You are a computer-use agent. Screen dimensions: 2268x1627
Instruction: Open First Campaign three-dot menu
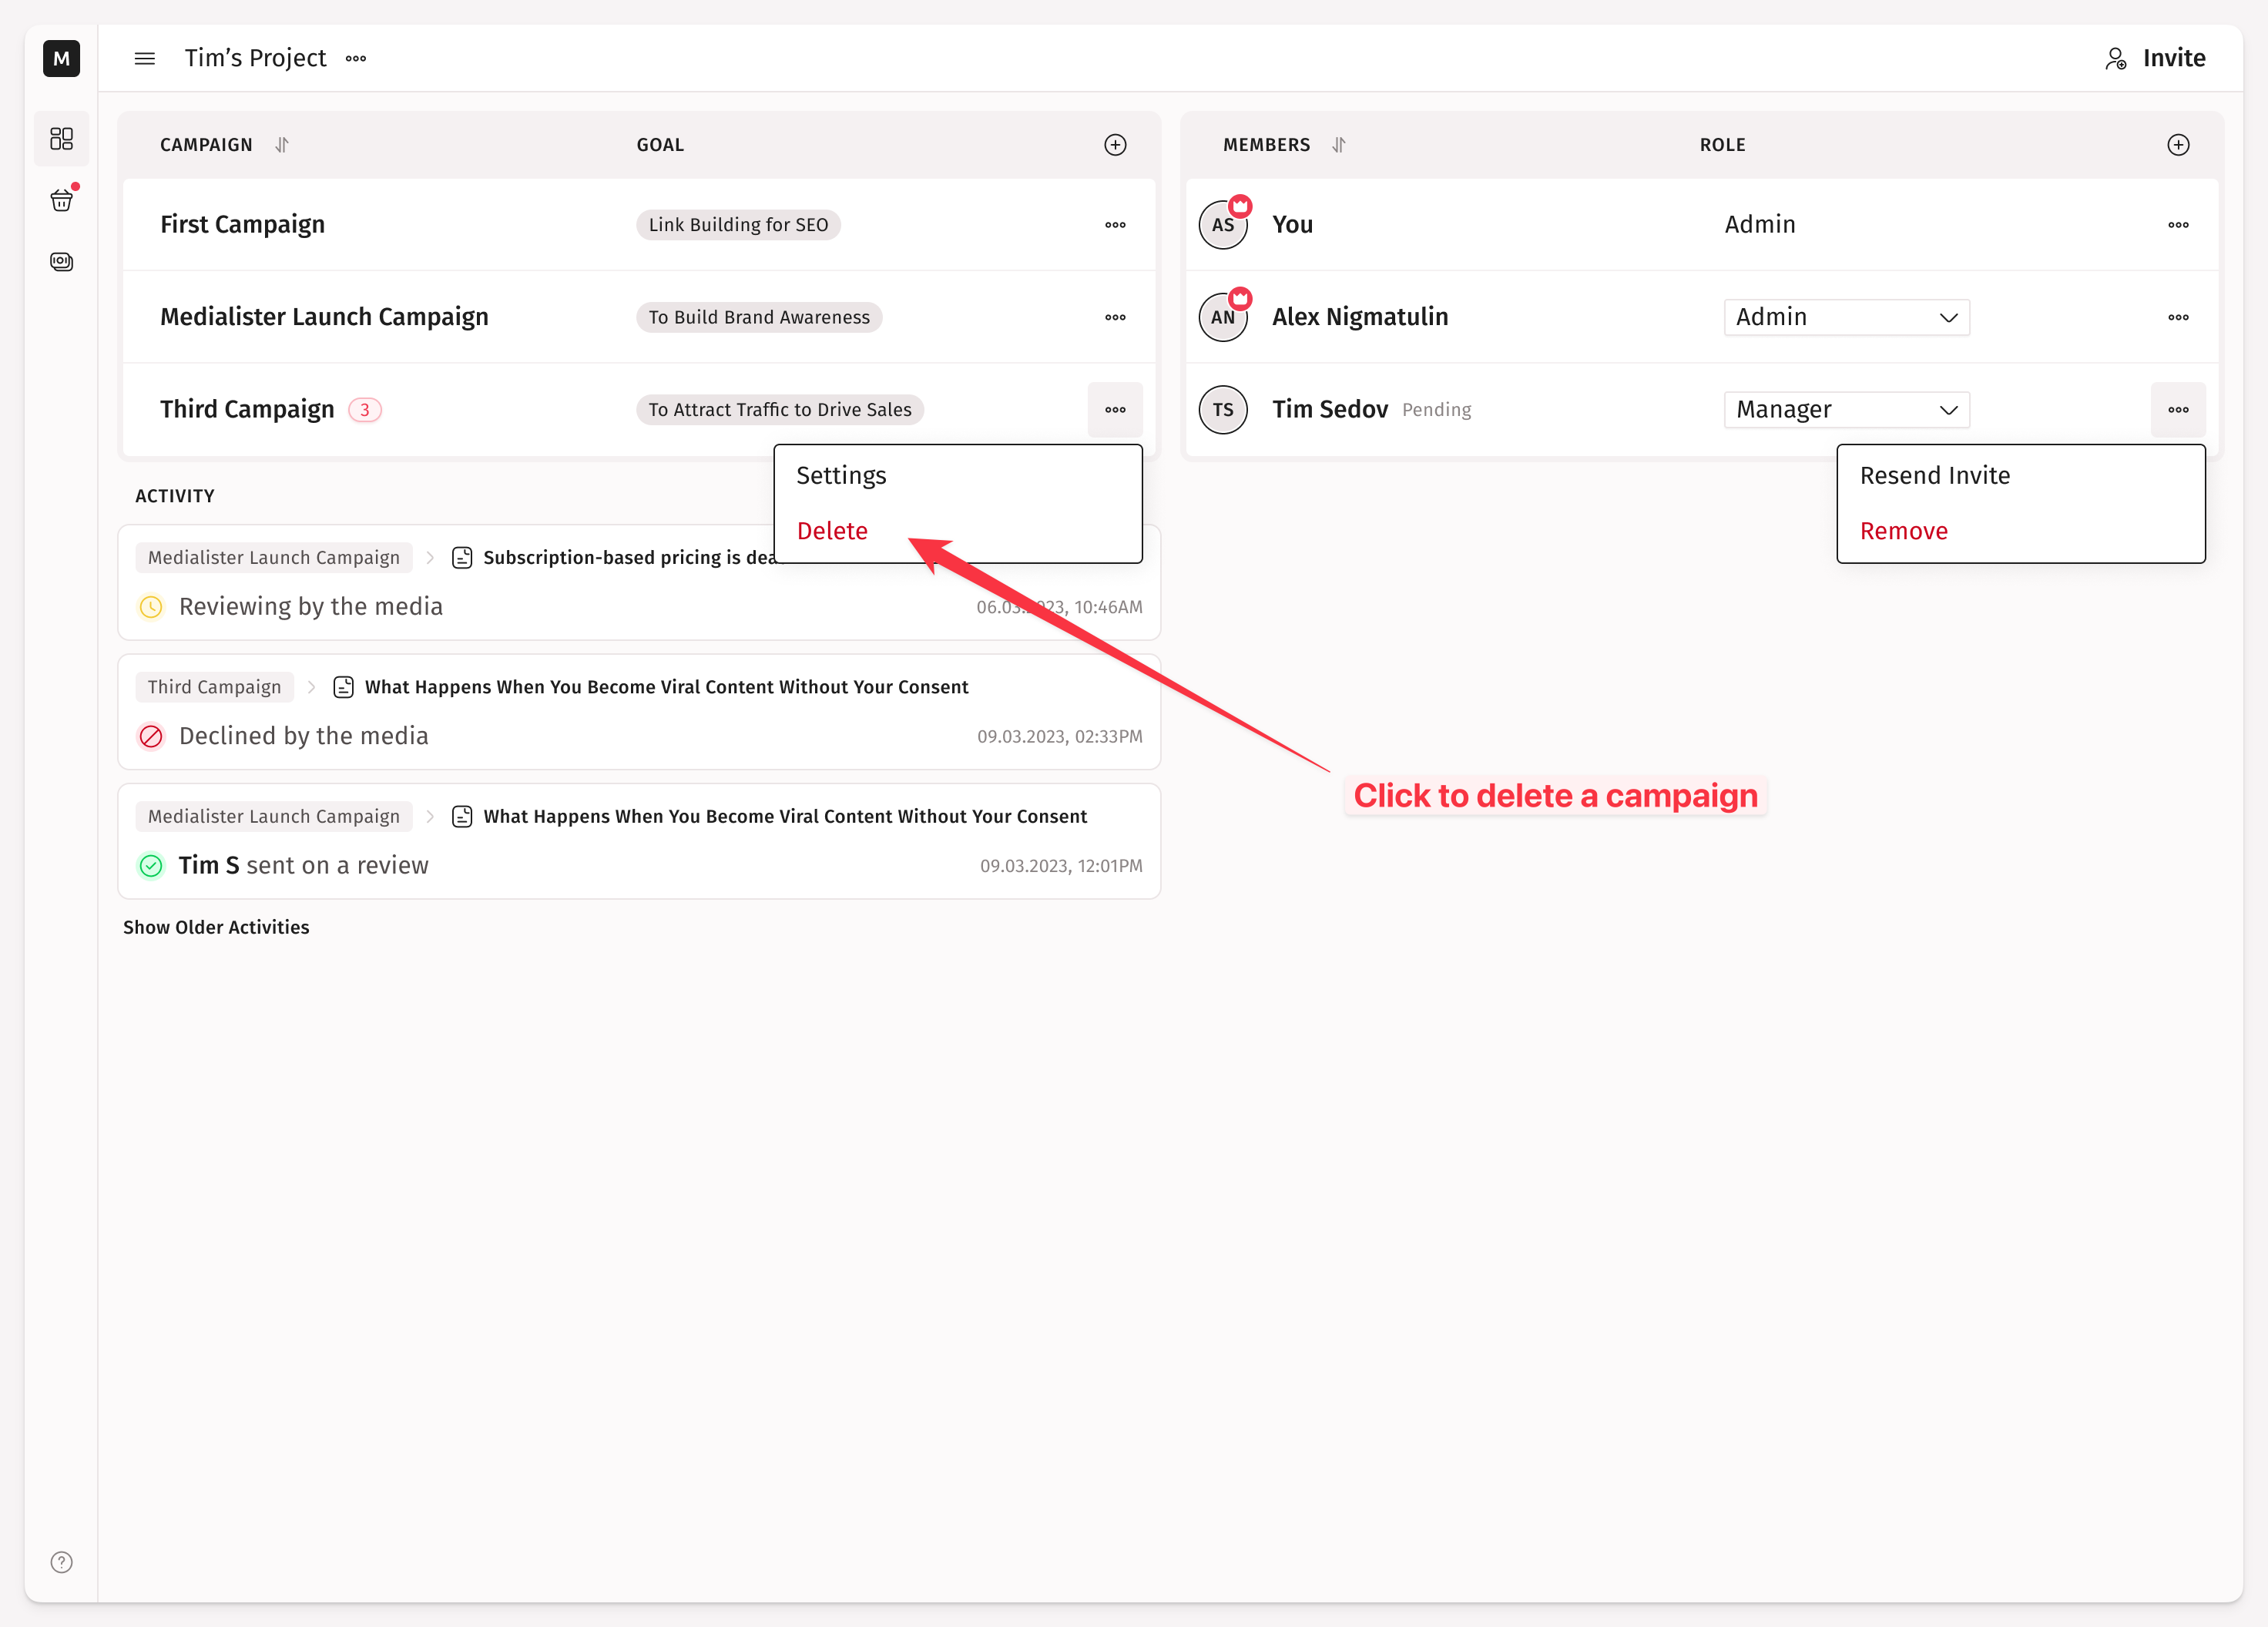(x=1115, y=225)
